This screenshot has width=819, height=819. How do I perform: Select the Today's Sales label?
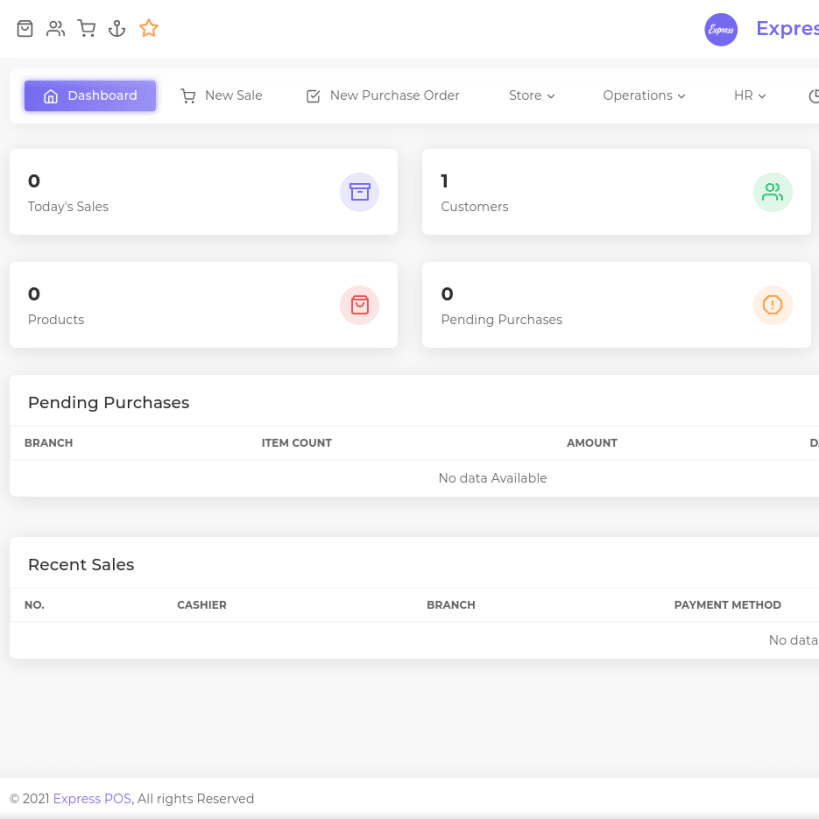pos(68,207)
